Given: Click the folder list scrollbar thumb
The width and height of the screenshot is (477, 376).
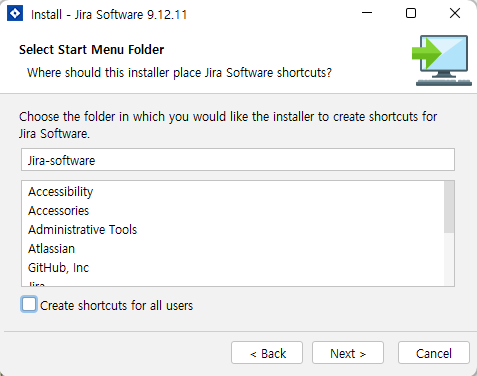Looking at the screenshot, I should [x=449, y=207].
